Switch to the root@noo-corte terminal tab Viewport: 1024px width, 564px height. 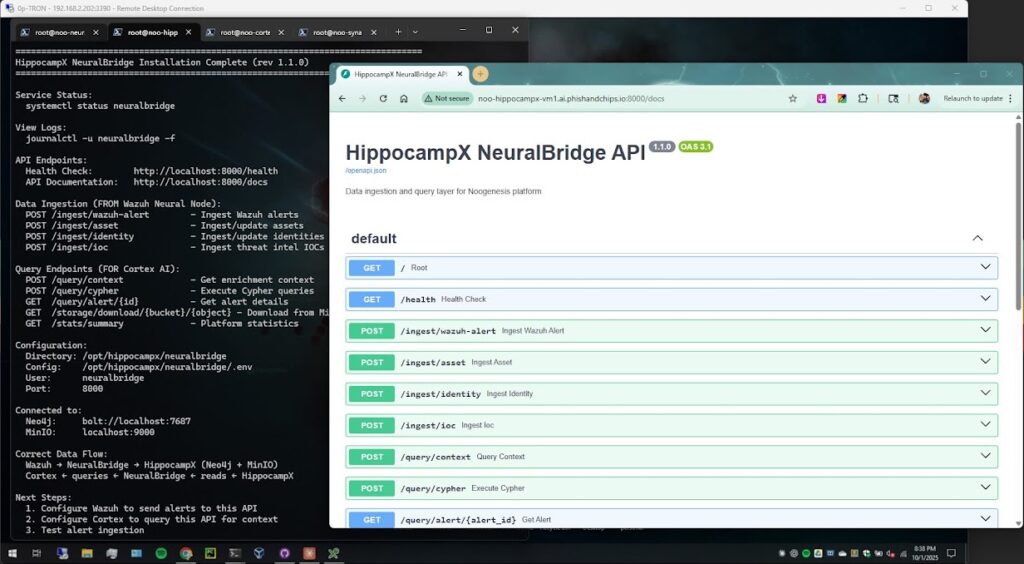243,32
